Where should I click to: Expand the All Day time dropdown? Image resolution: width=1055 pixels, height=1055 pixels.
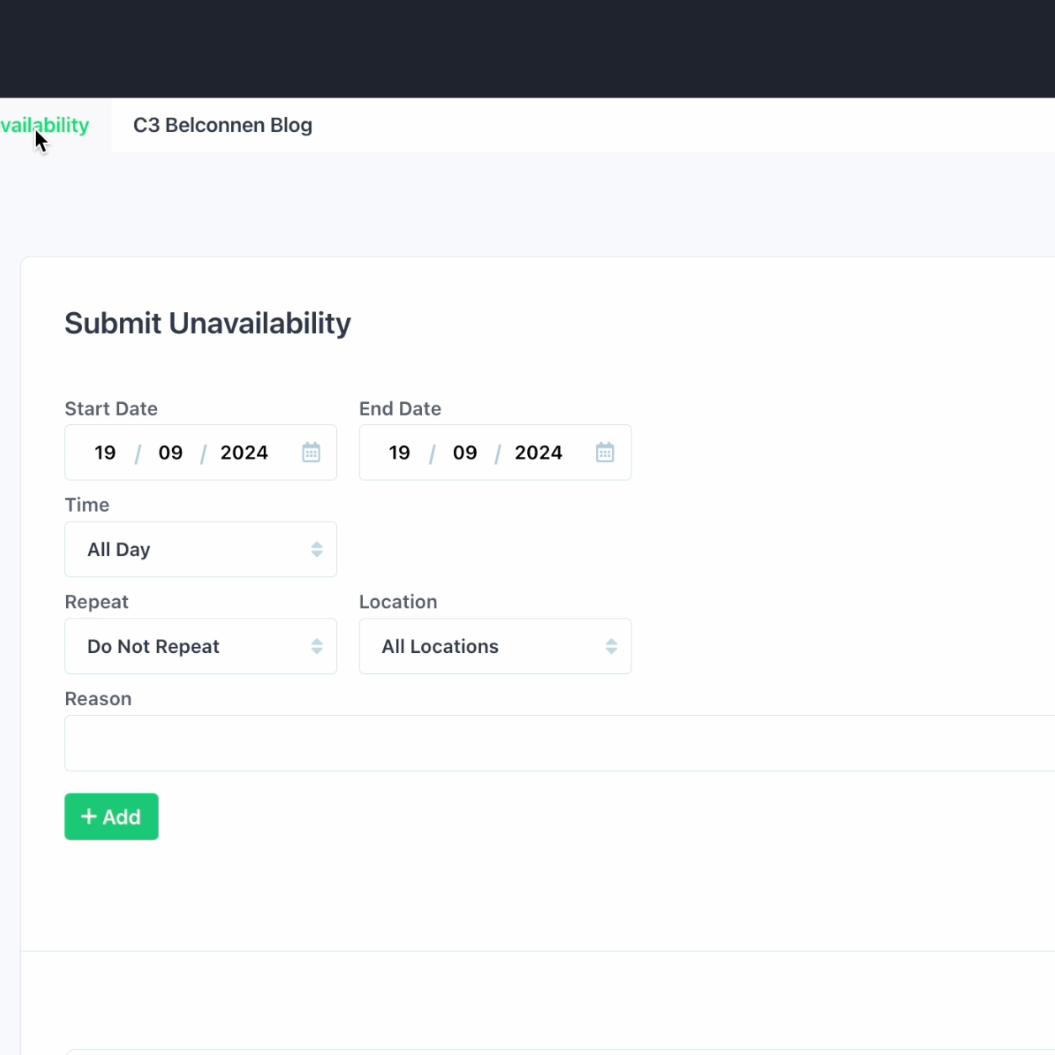(190, 550)
